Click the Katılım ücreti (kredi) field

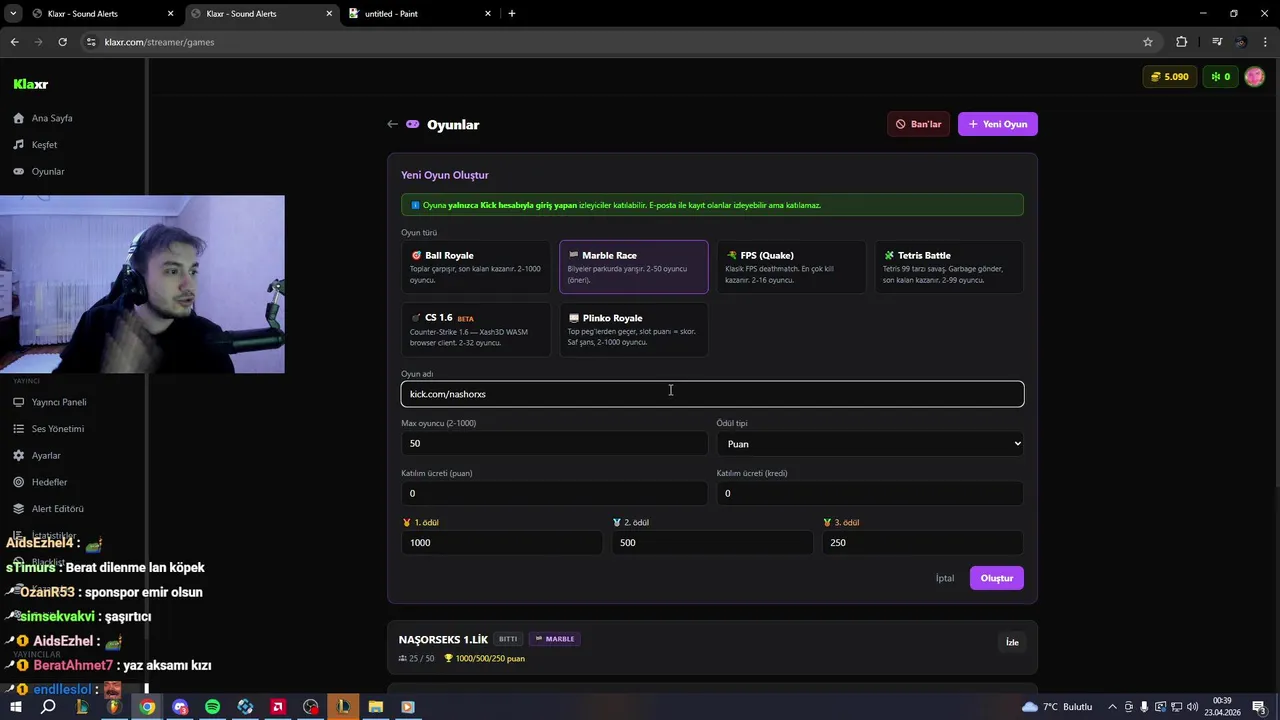pos(870,493)
